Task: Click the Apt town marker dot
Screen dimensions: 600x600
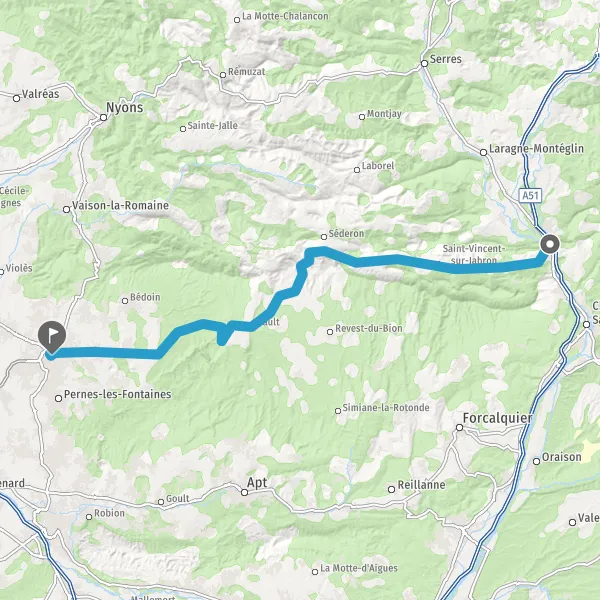Action: pos(245,492)
